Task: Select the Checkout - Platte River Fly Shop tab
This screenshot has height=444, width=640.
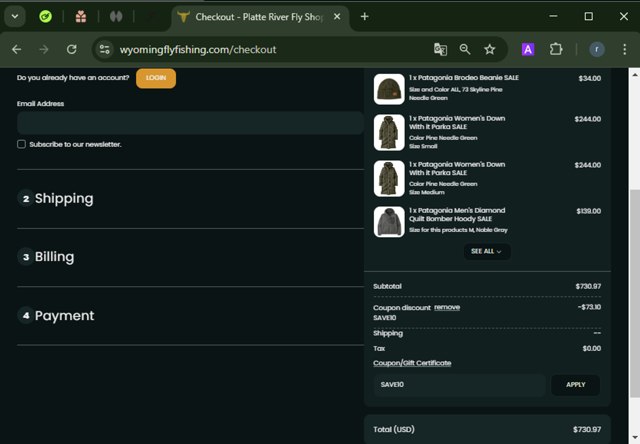Action: (260, 17)
